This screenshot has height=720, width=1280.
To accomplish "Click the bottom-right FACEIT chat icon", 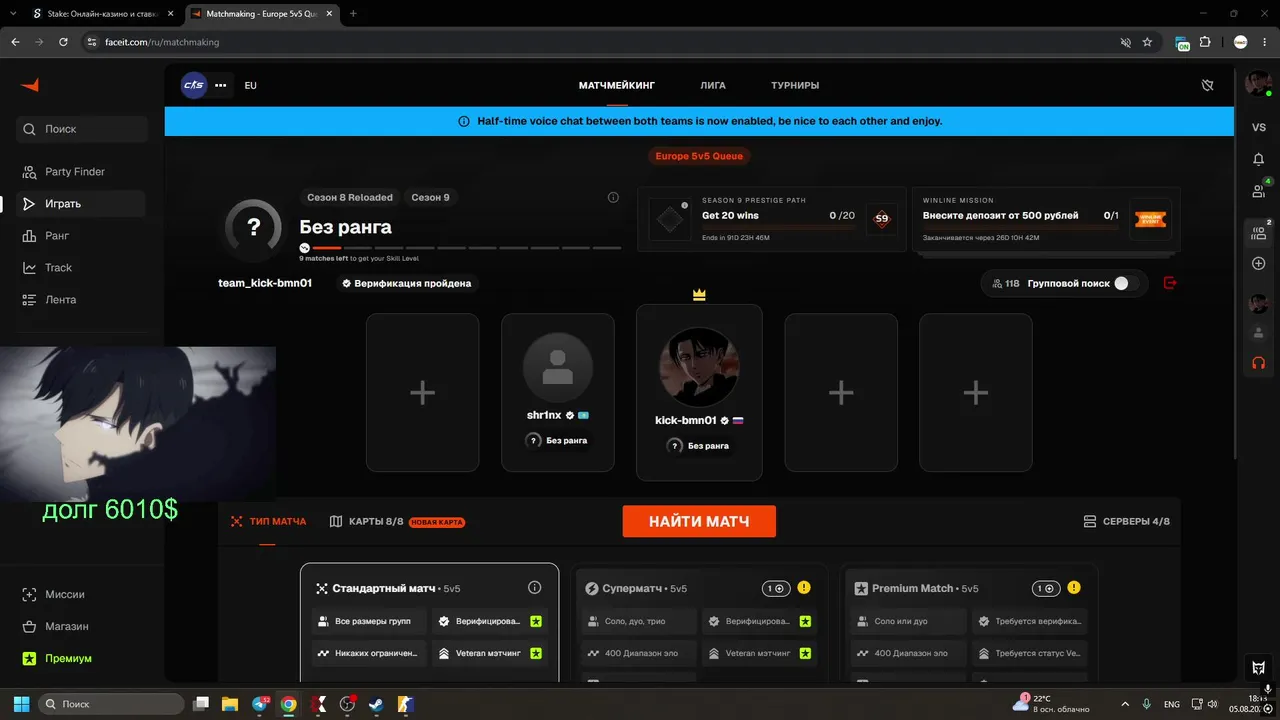I will 1259,667.
